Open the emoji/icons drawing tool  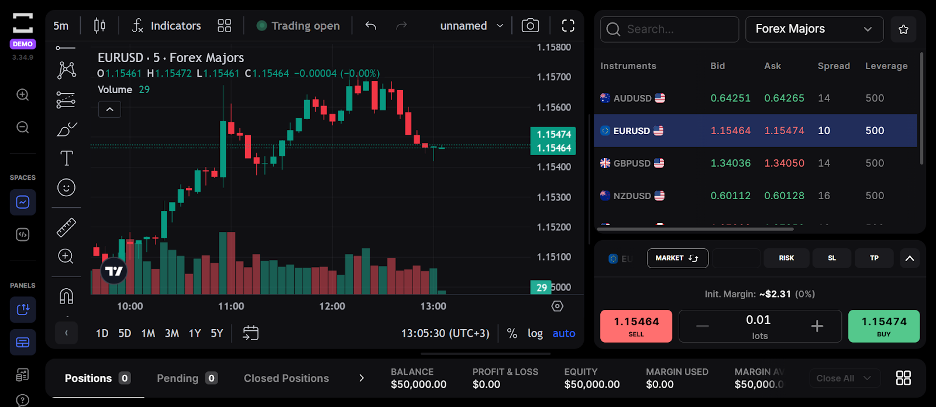pyautogui.click(x=66, y=188)
